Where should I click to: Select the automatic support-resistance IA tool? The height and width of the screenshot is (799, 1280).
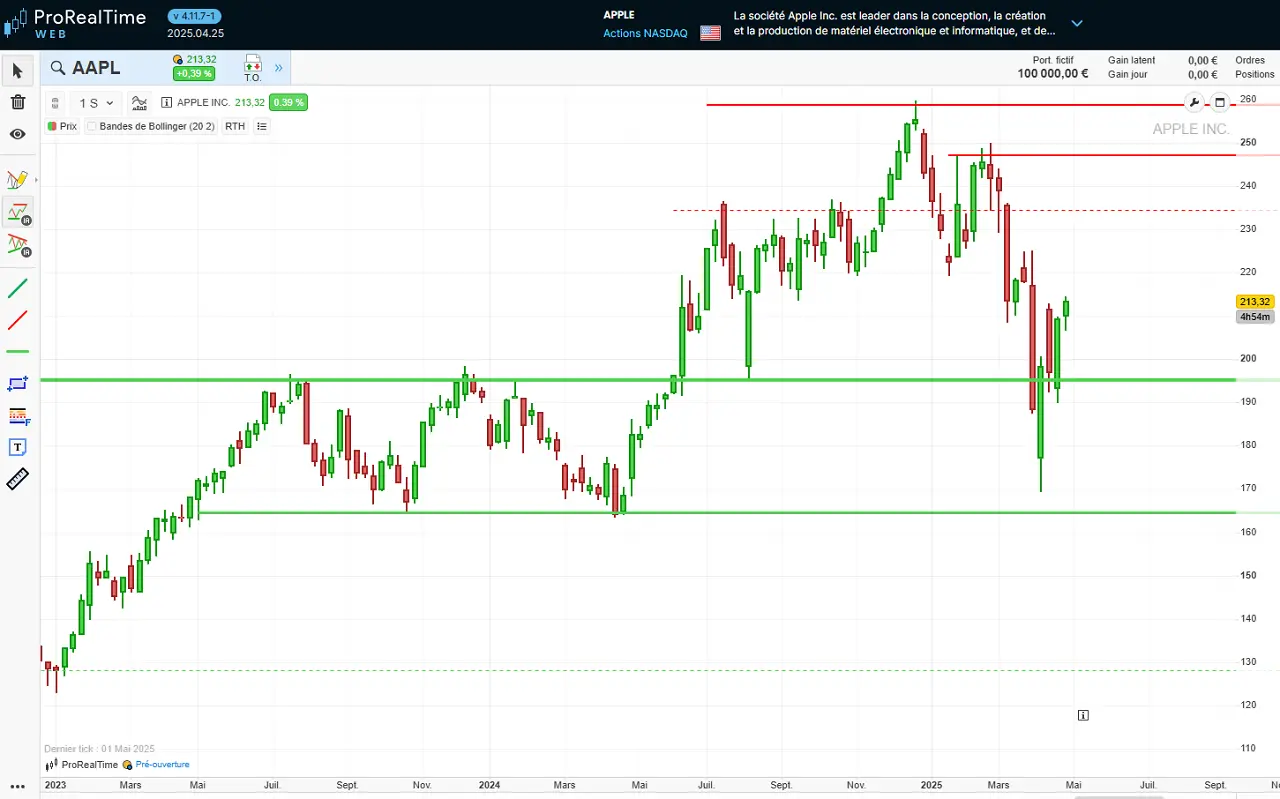(17, 212)
